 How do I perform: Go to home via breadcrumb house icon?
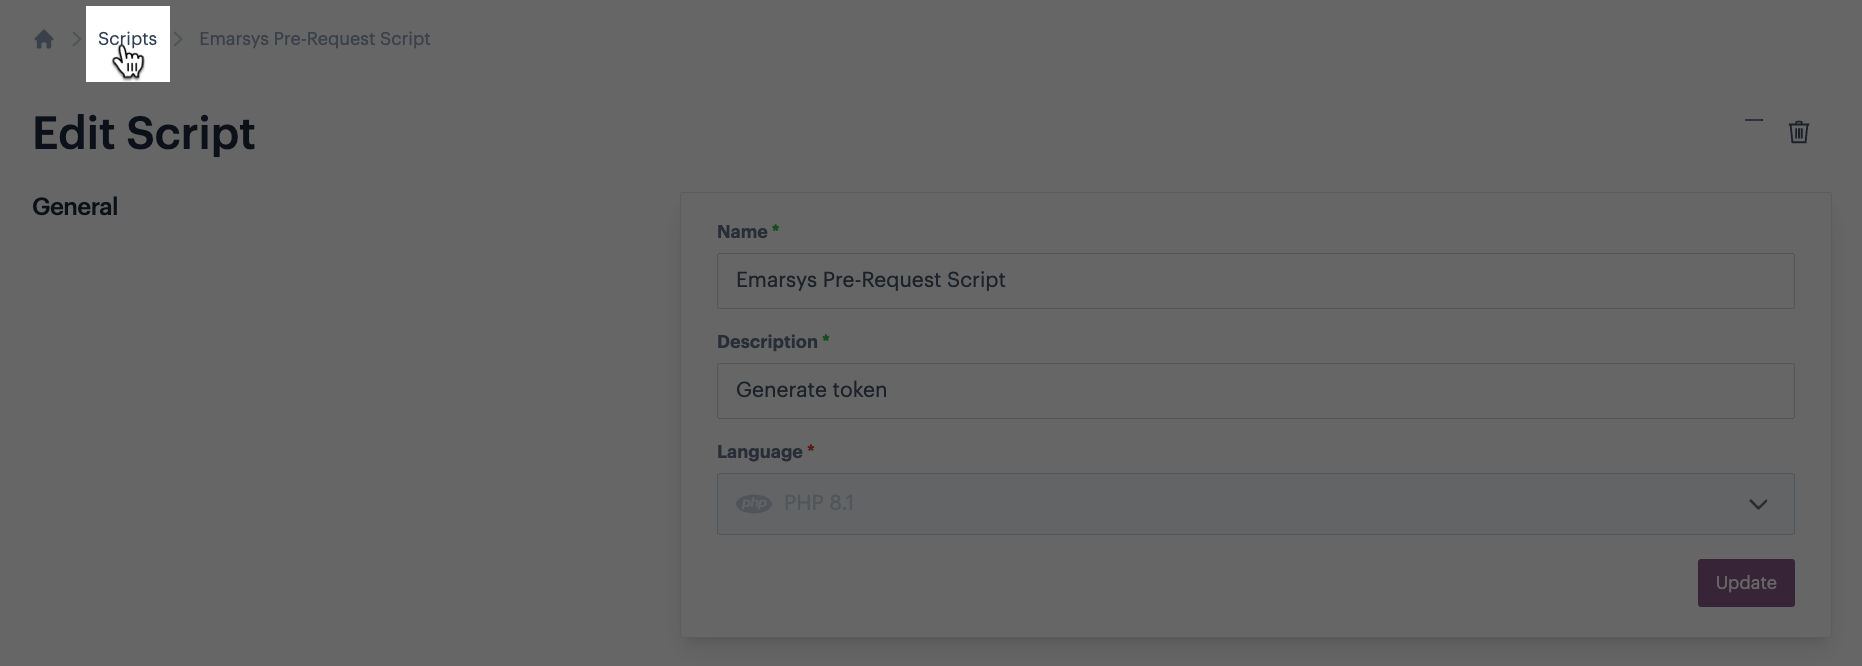[x=44, y=39]
